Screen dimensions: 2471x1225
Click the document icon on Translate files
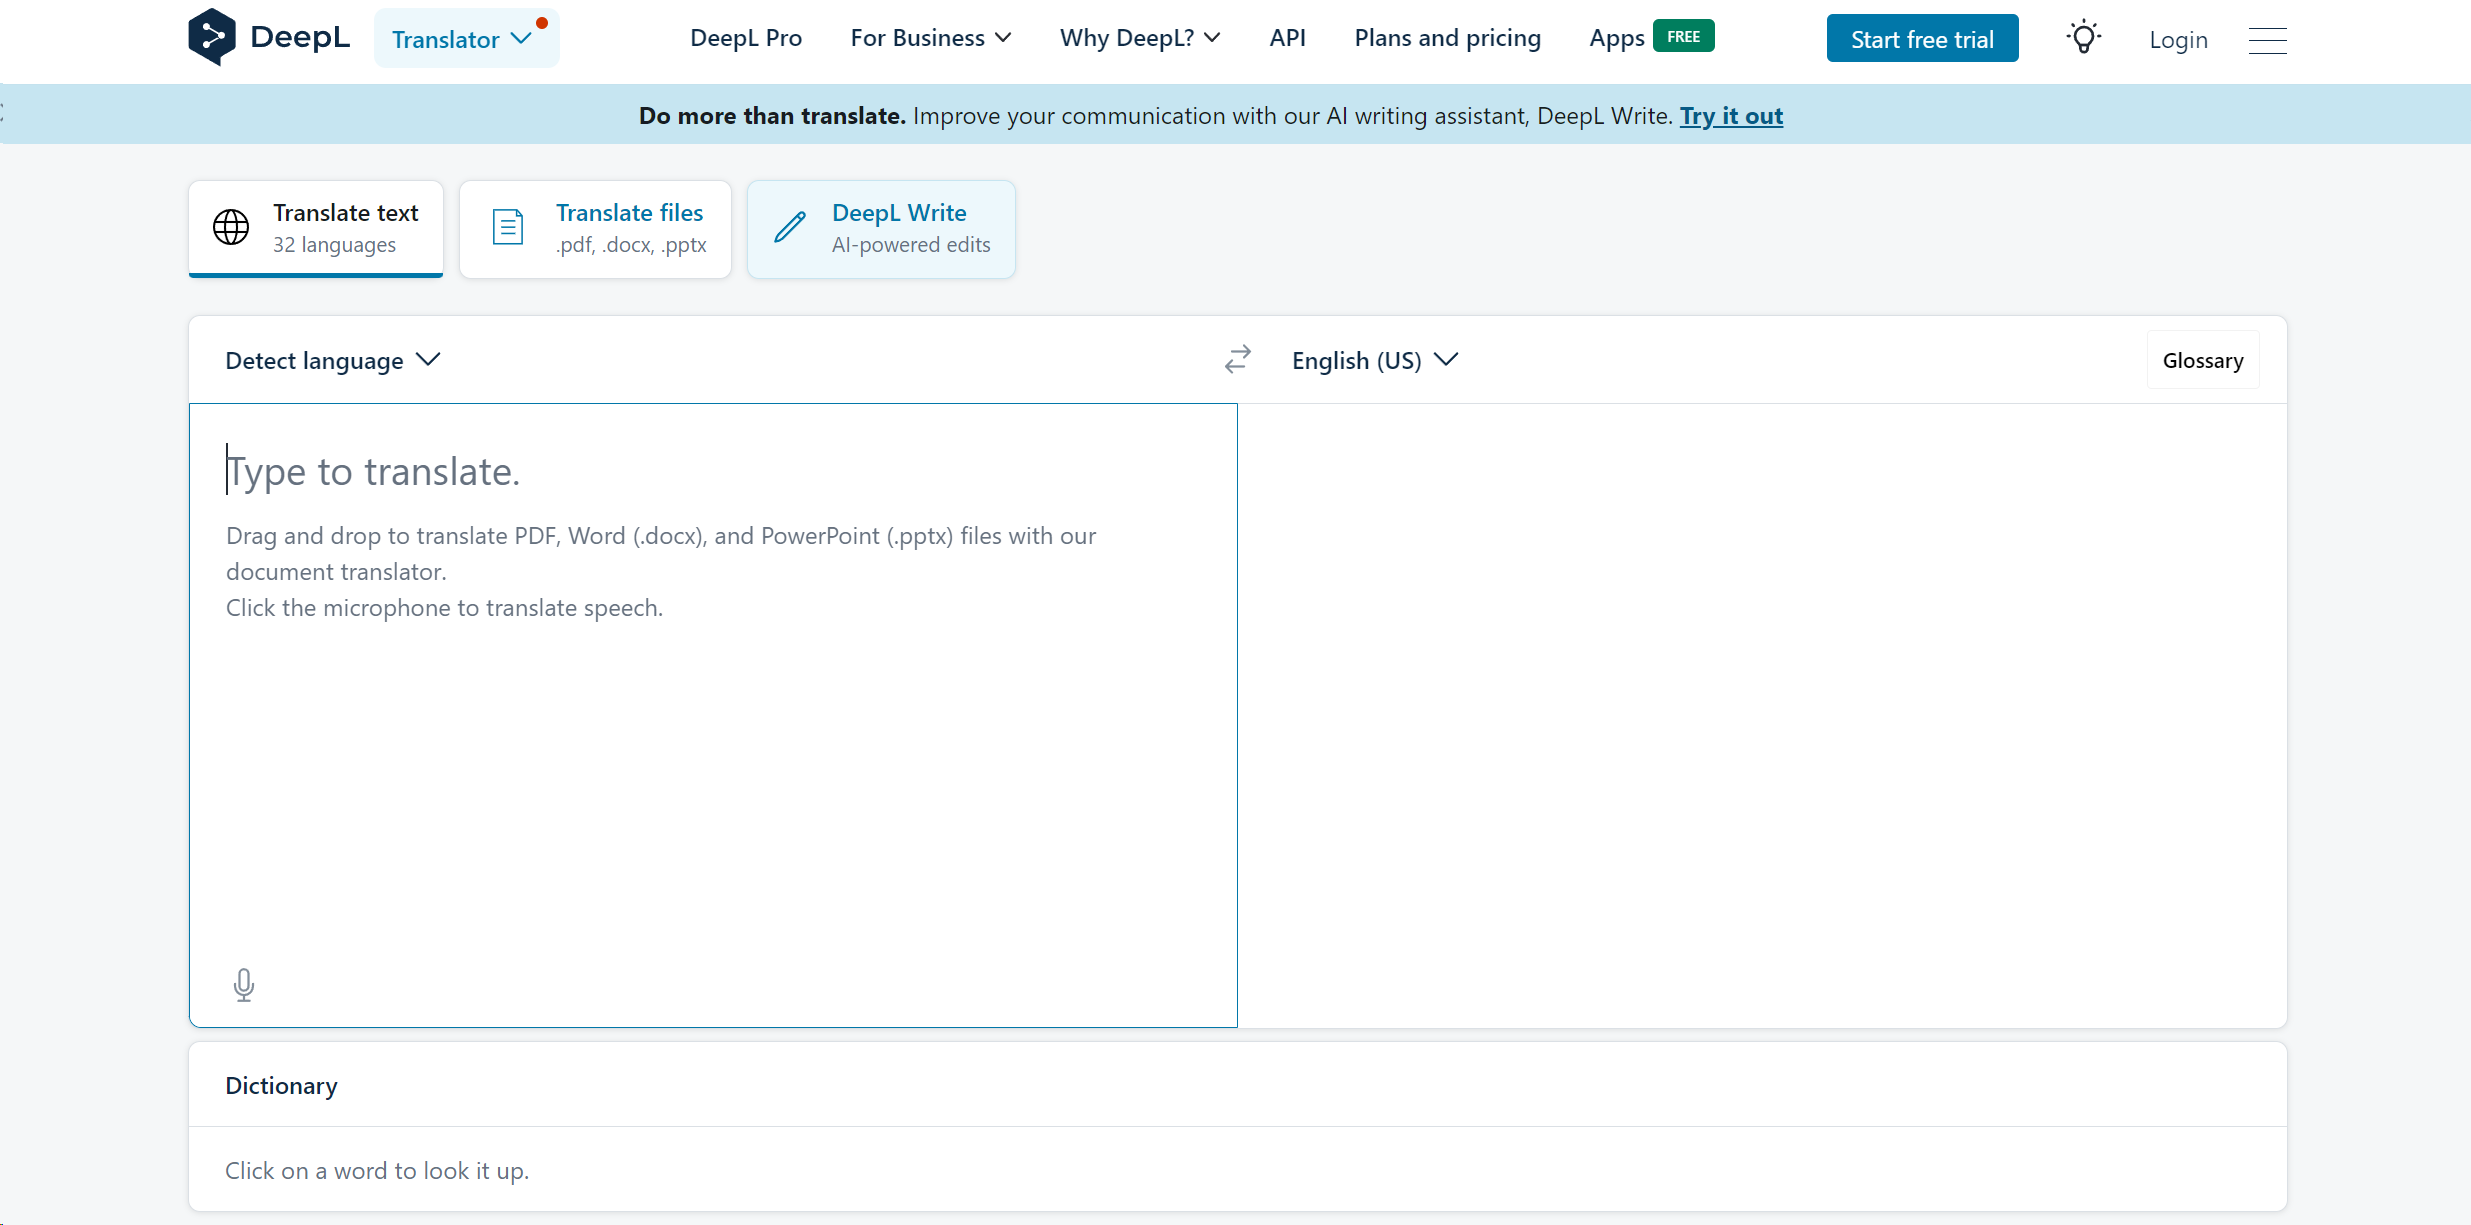point(508,227)
